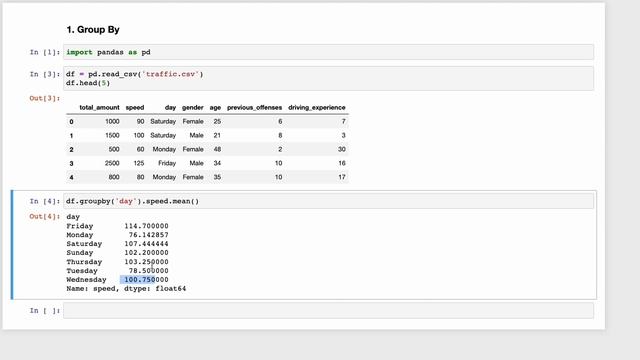
Task: Click speed value 125 in row 3
Action: [x=139, y=163]
